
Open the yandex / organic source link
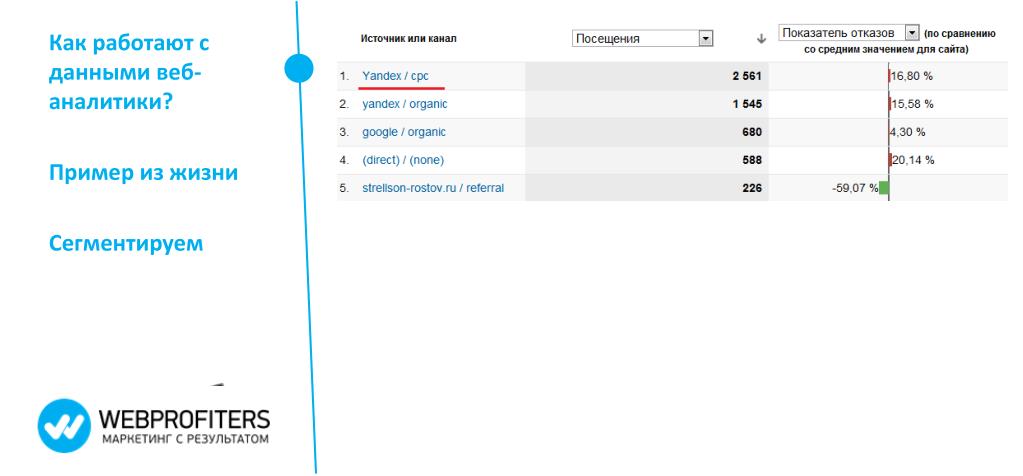click(405, 104)
